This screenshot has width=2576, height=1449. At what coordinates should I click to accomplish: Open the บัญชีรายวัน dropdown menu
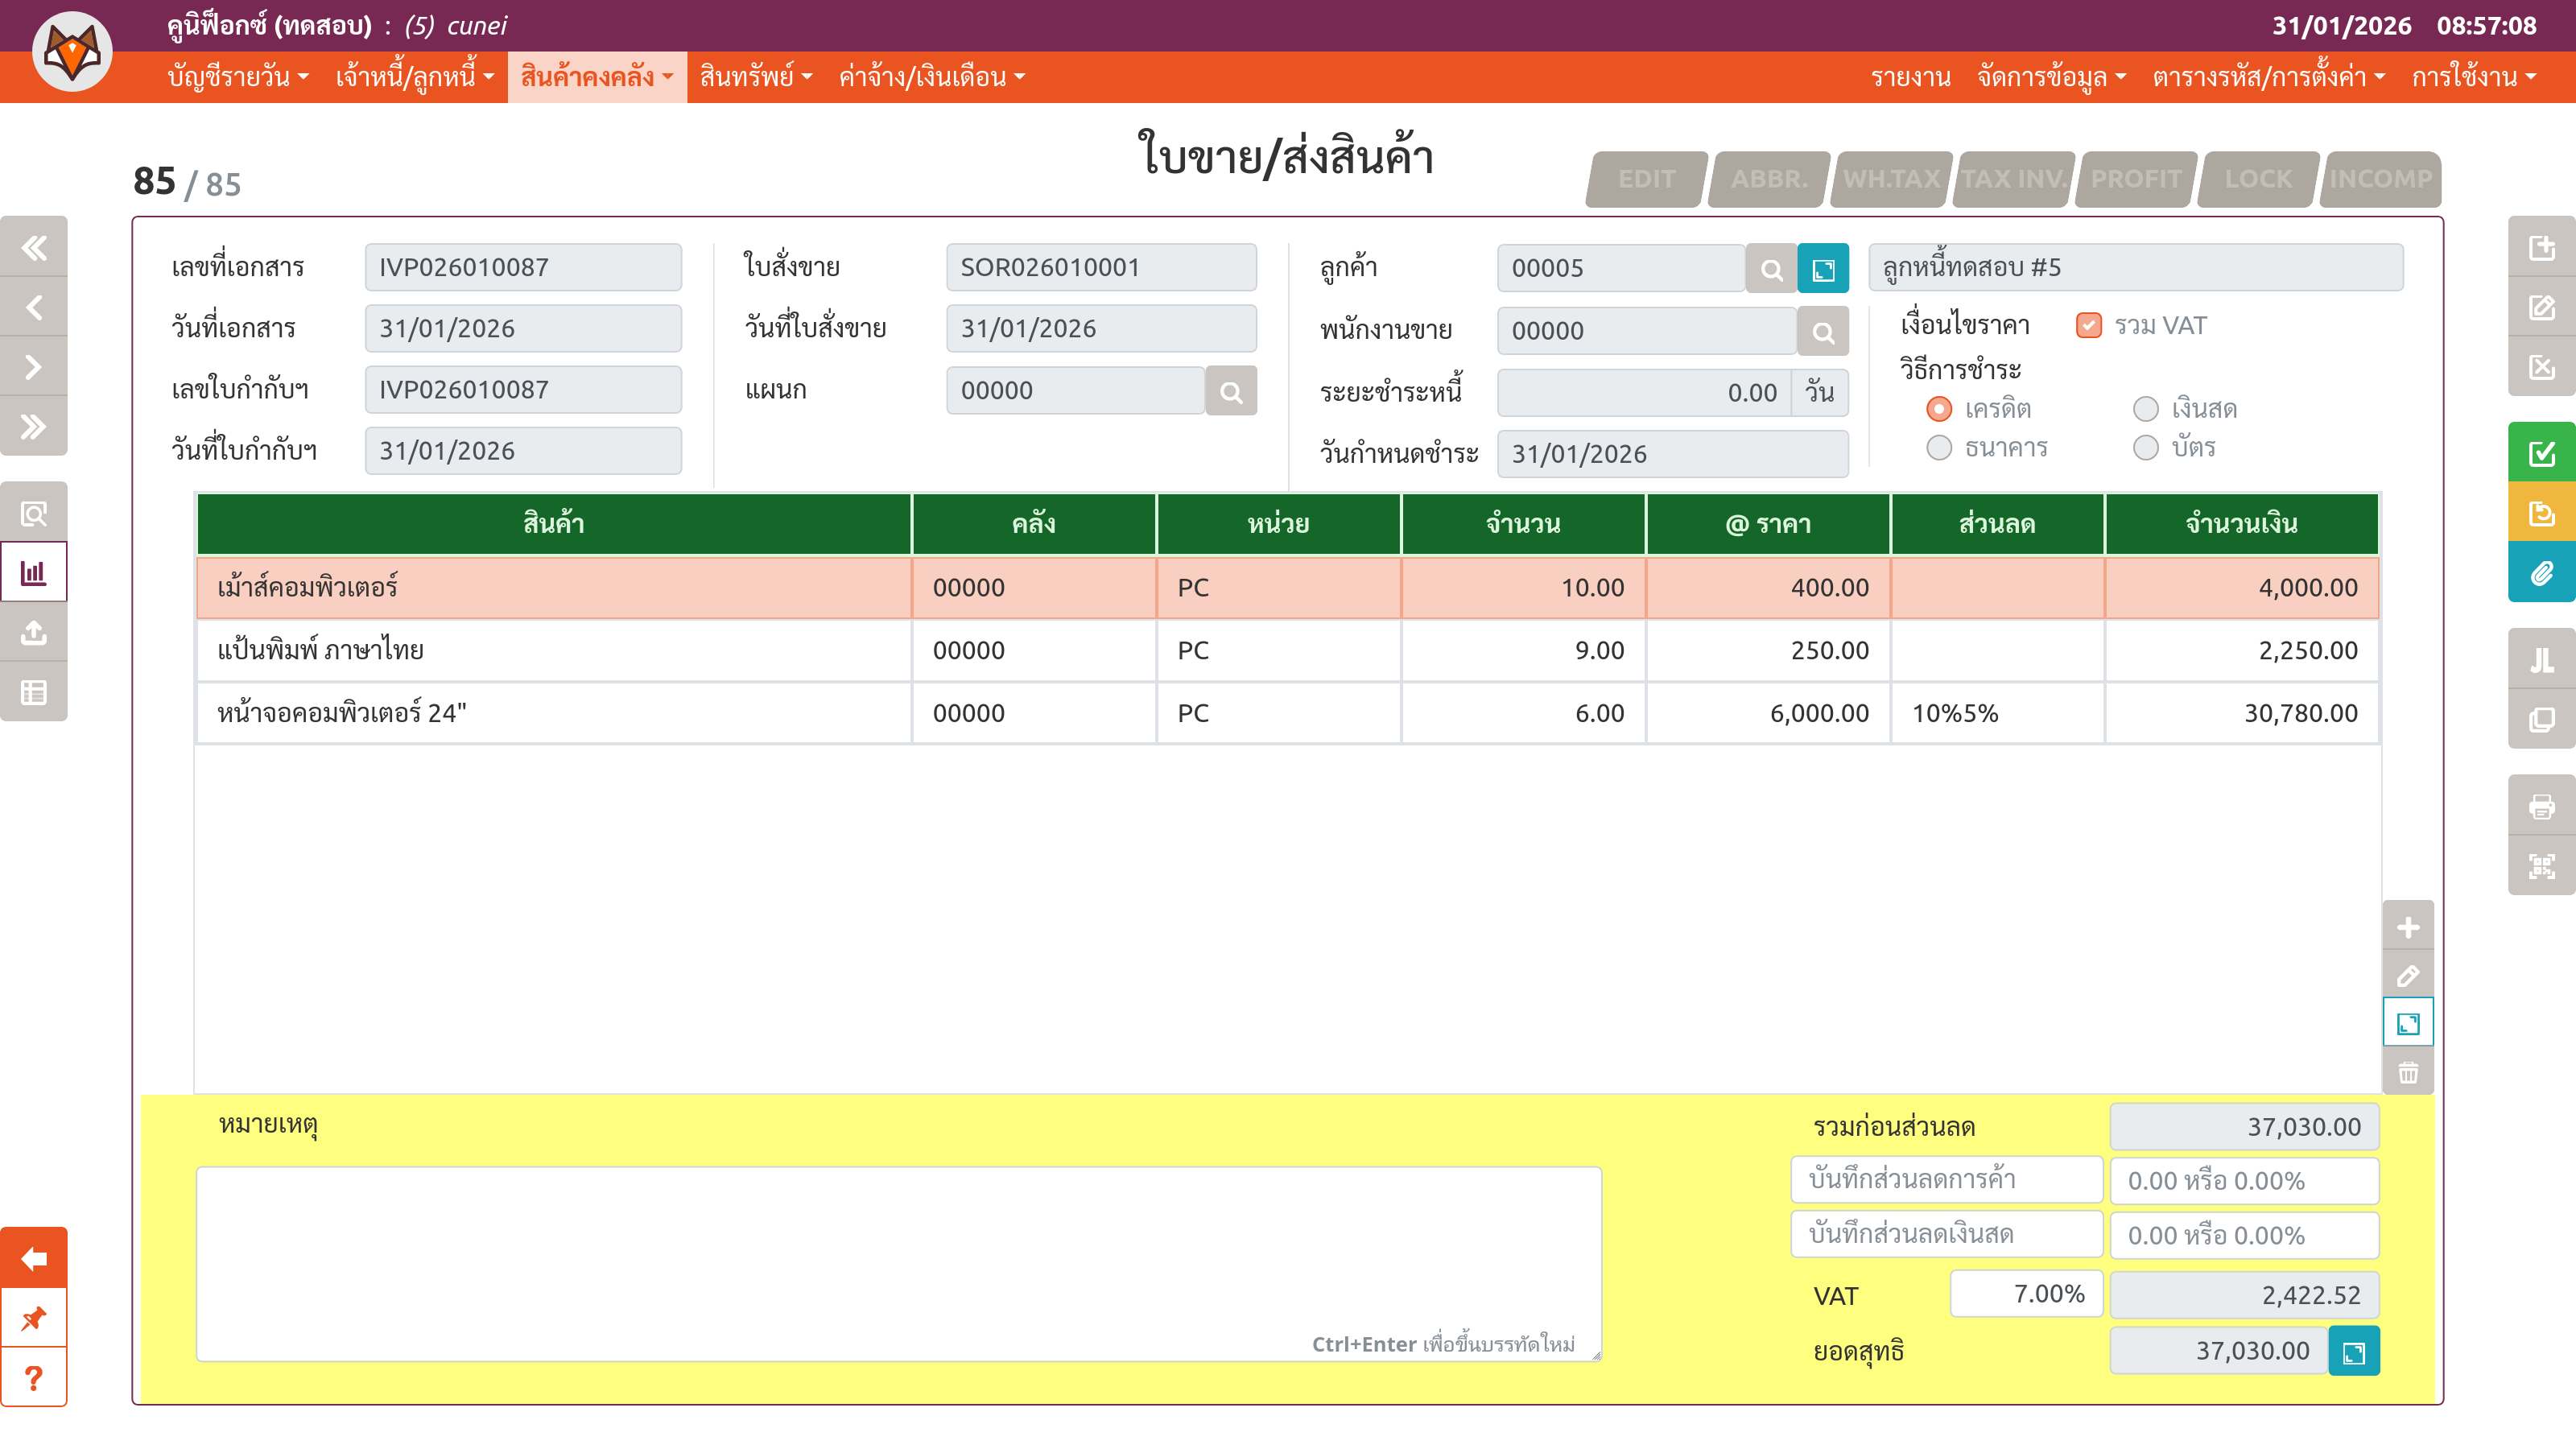tap(237, 77)
